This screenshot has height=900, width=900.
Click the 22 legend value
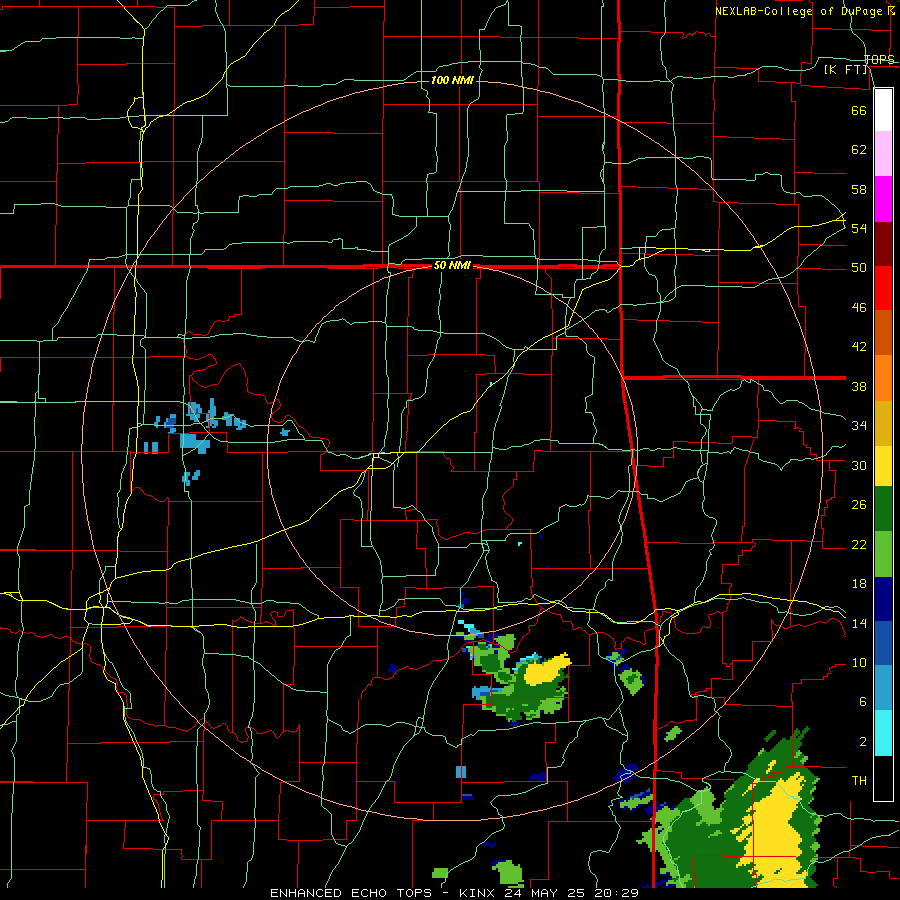pos(859,544)
